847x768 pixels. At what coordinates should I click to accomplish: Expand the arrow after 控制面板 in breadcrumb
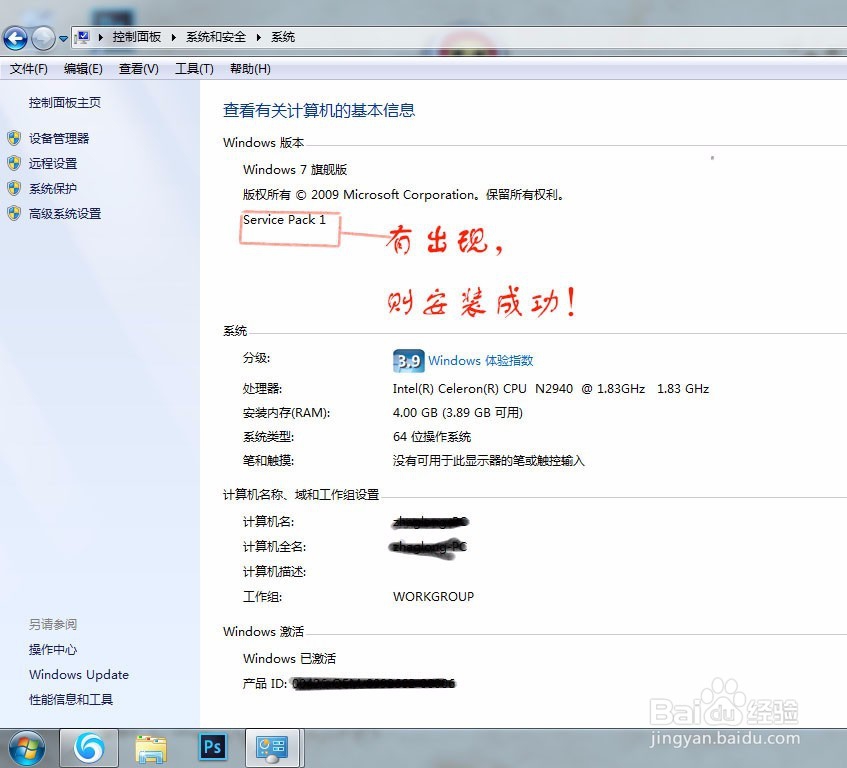click(x=173, y=37)
